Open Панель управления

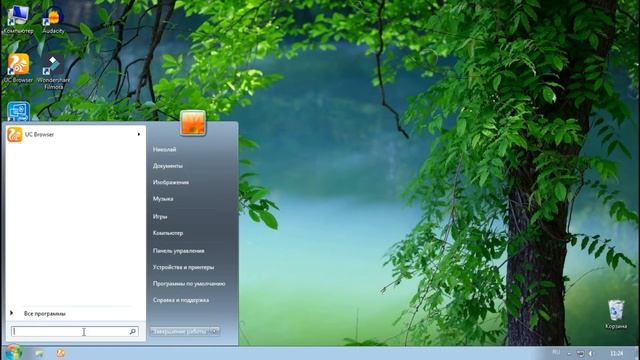pyautogui.click(x=178, y=251)
